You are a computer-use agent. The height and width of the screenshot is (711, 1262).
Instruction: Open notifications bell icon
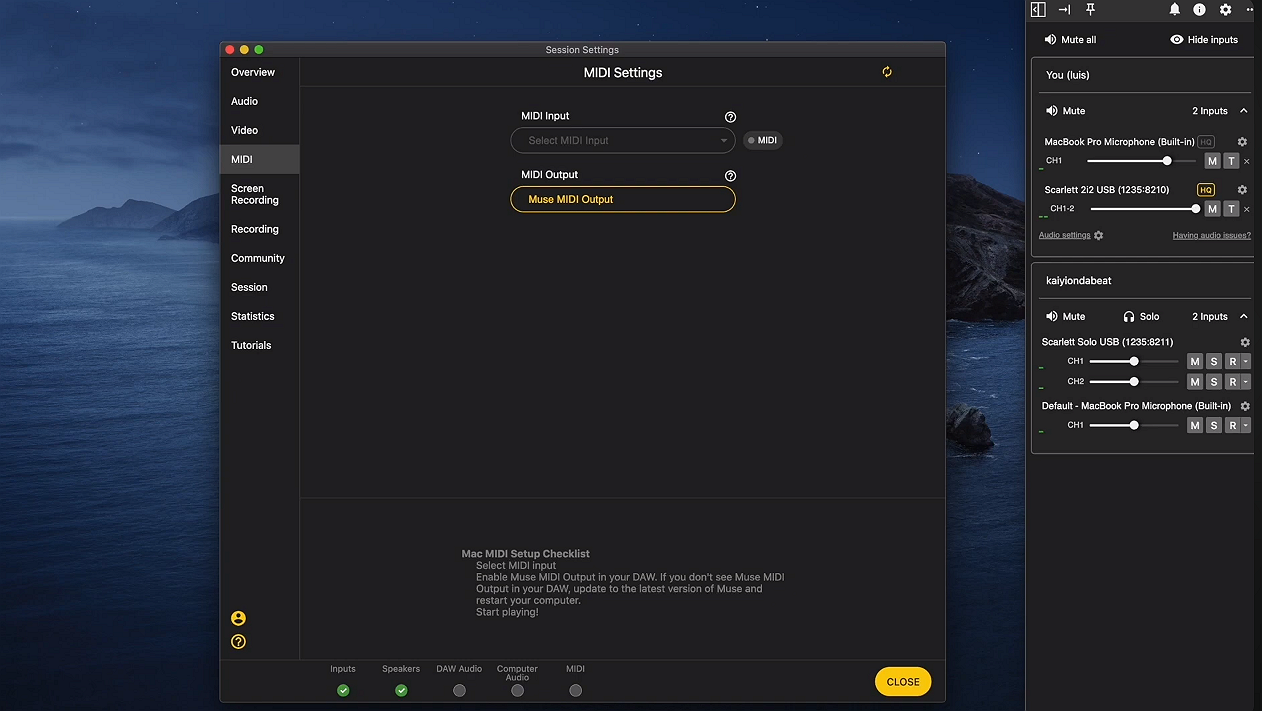[x=1175, y=9]
